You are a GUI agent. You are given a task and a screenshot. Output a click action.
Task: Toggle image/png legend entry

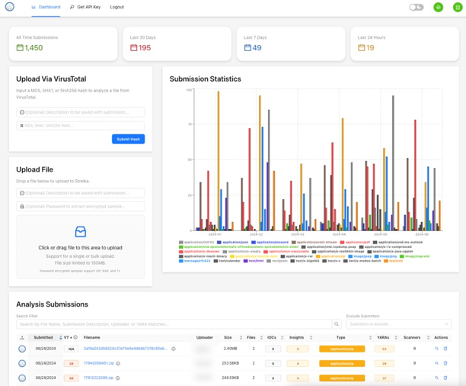386,256
